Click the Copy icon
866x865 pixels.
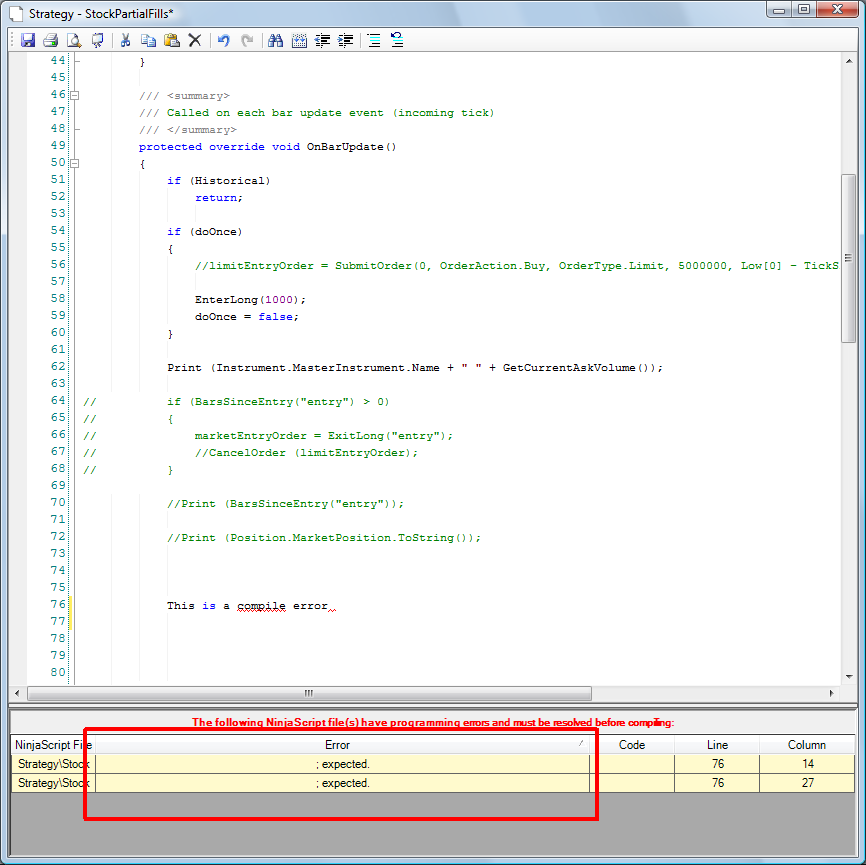(x=148, y=40)
